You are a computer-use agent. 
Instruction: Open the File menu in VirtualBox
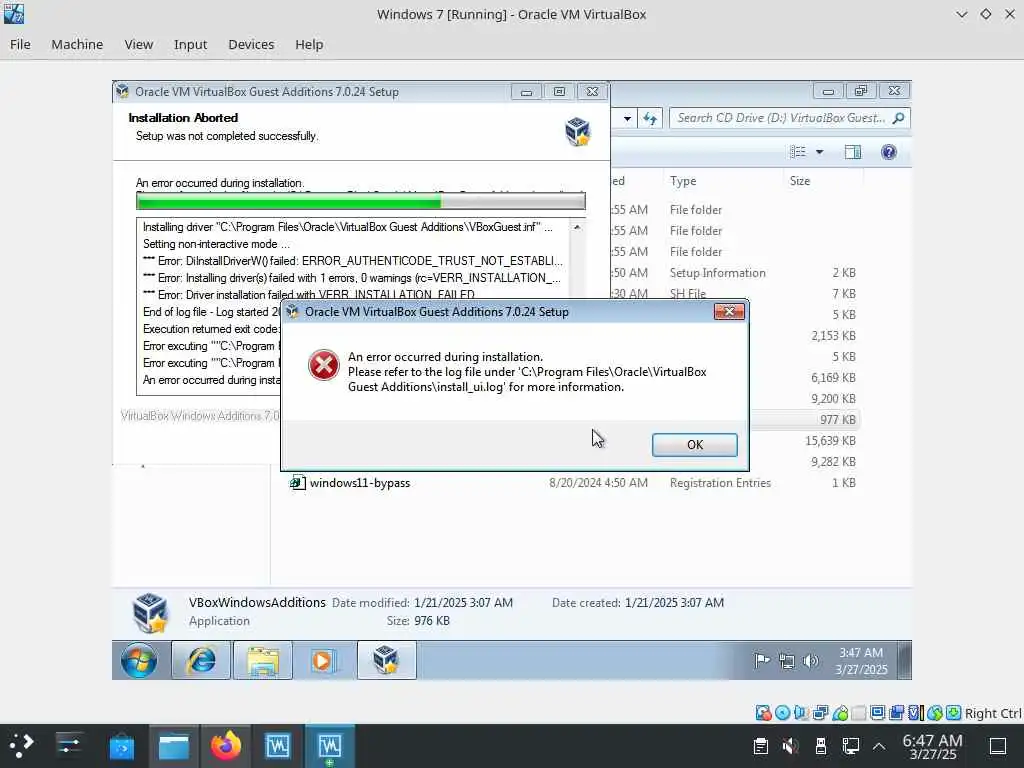[x=20, y=44]
